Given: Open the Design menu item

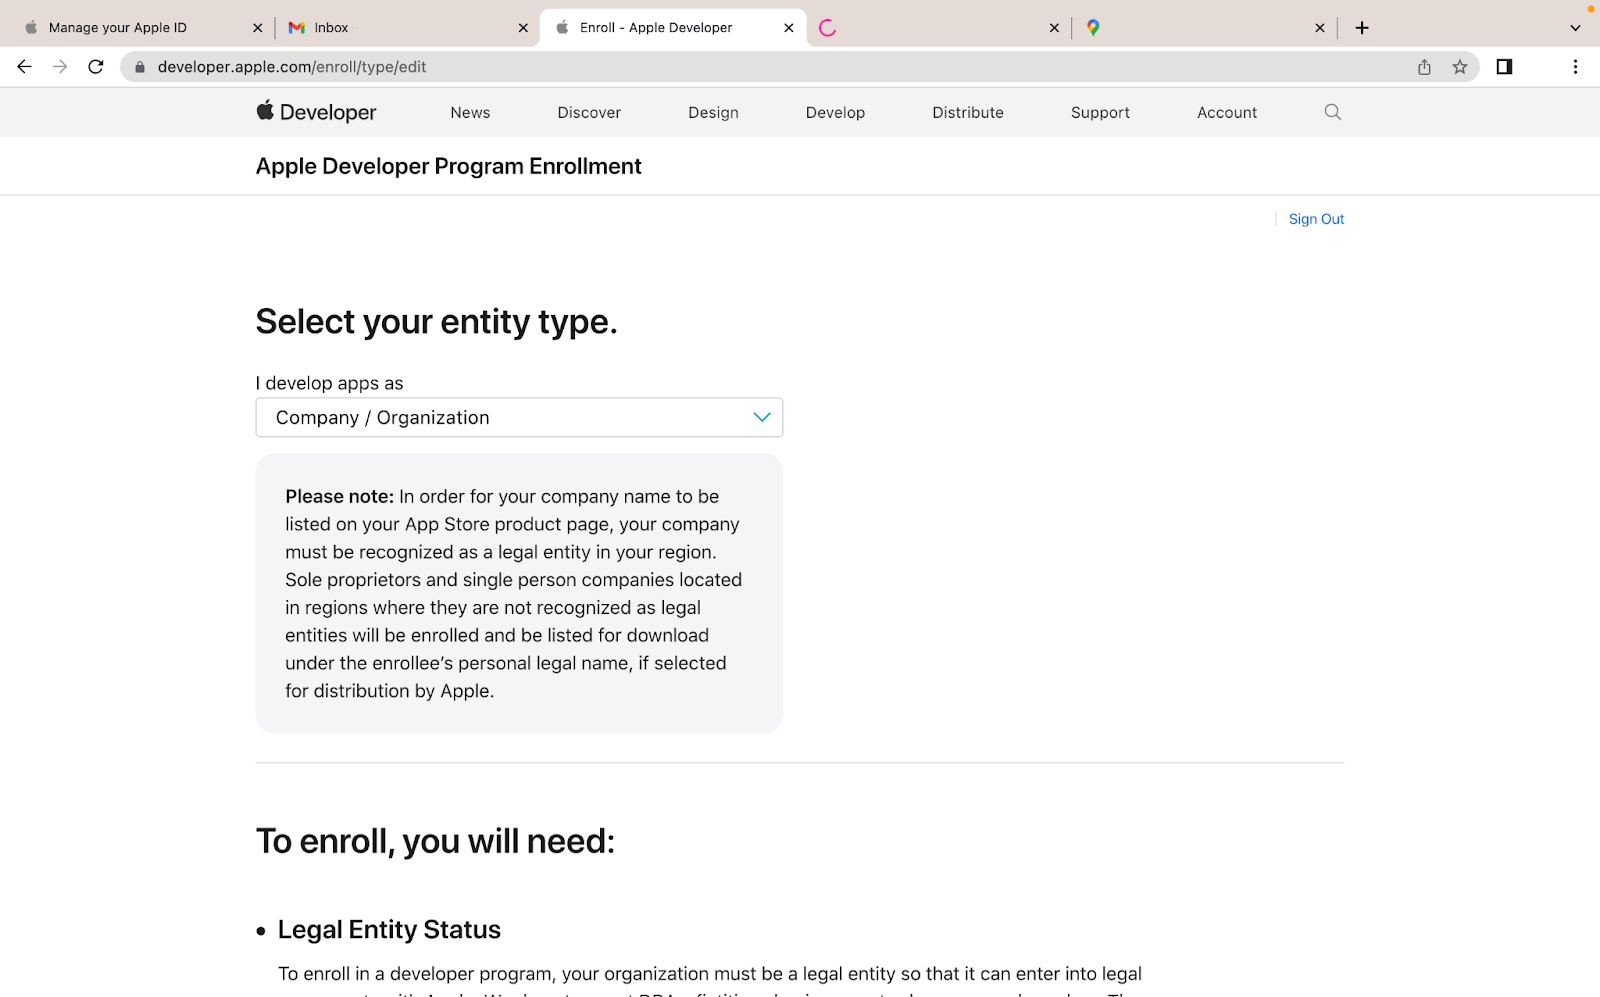Looking at the screenshot, I should (713, 113).
